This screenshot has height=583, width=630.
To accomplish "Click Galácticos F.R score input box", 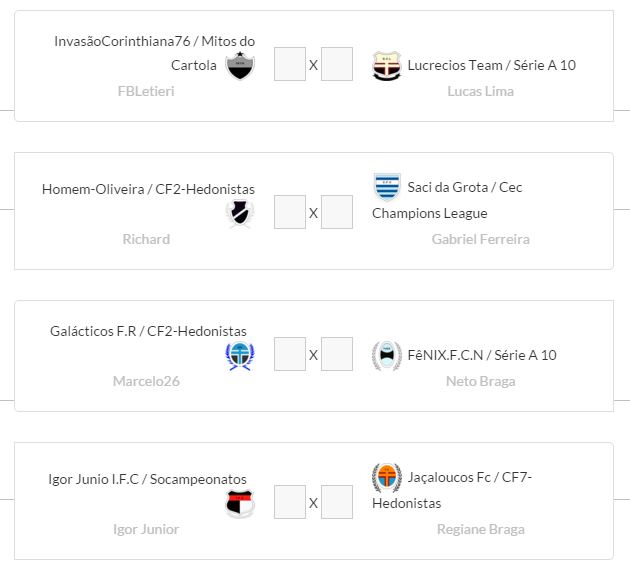I will (x=289, y=355).
